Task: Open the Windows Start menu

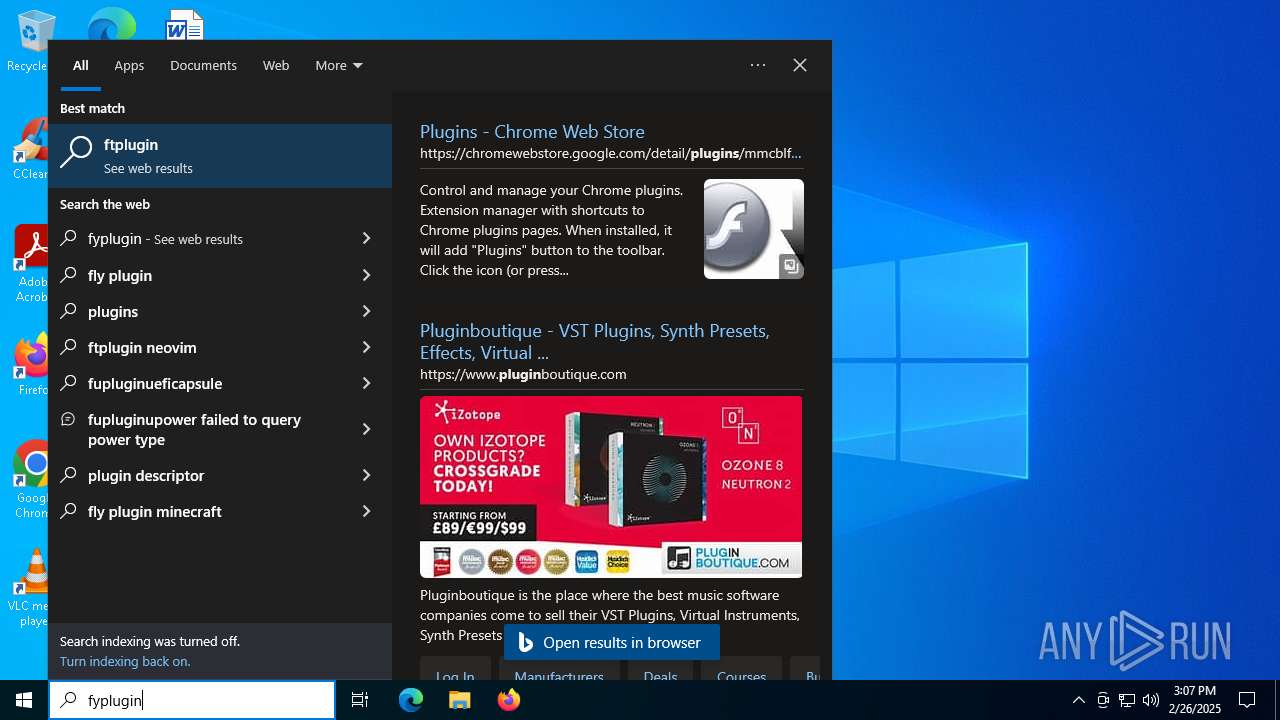Action: pyautogui.click(x=24, y=700)
